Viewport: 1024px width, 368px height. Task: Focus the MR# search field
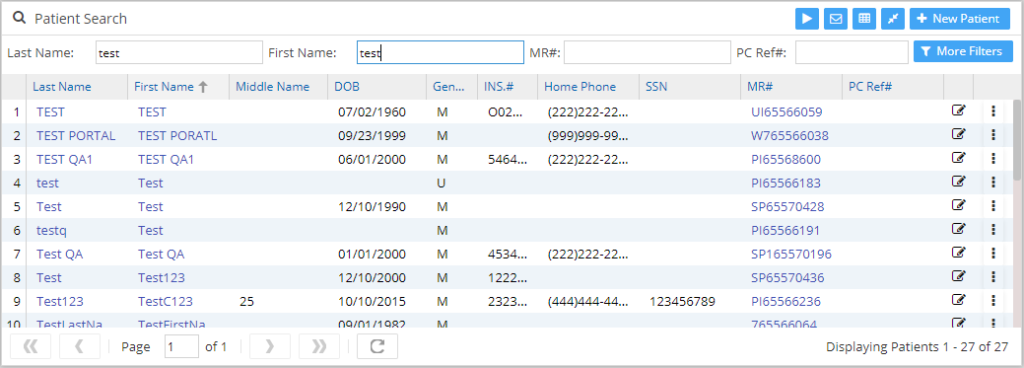647,53
